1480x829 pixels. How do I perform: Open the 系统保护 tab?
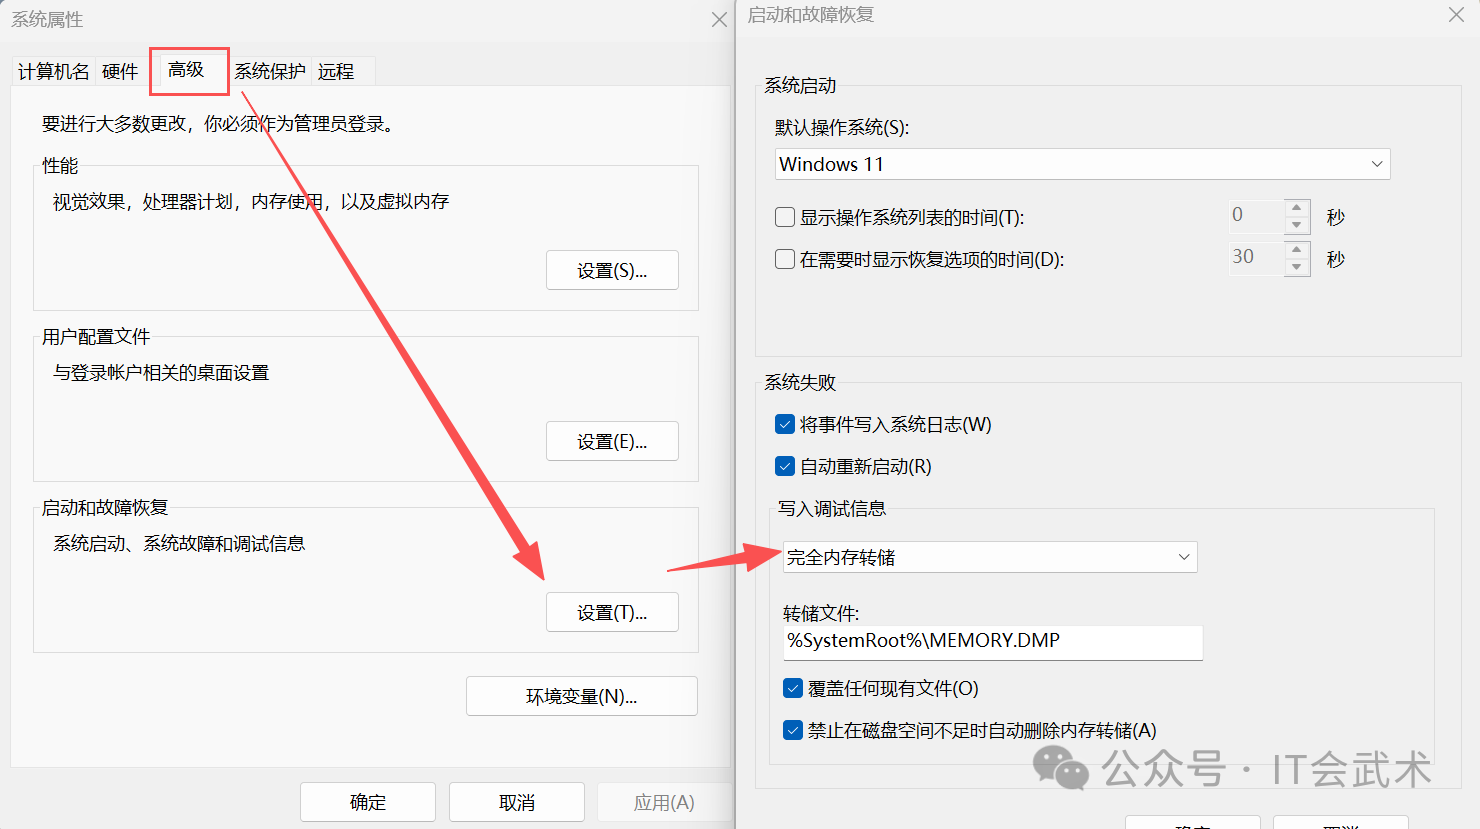tap(270, 71)
